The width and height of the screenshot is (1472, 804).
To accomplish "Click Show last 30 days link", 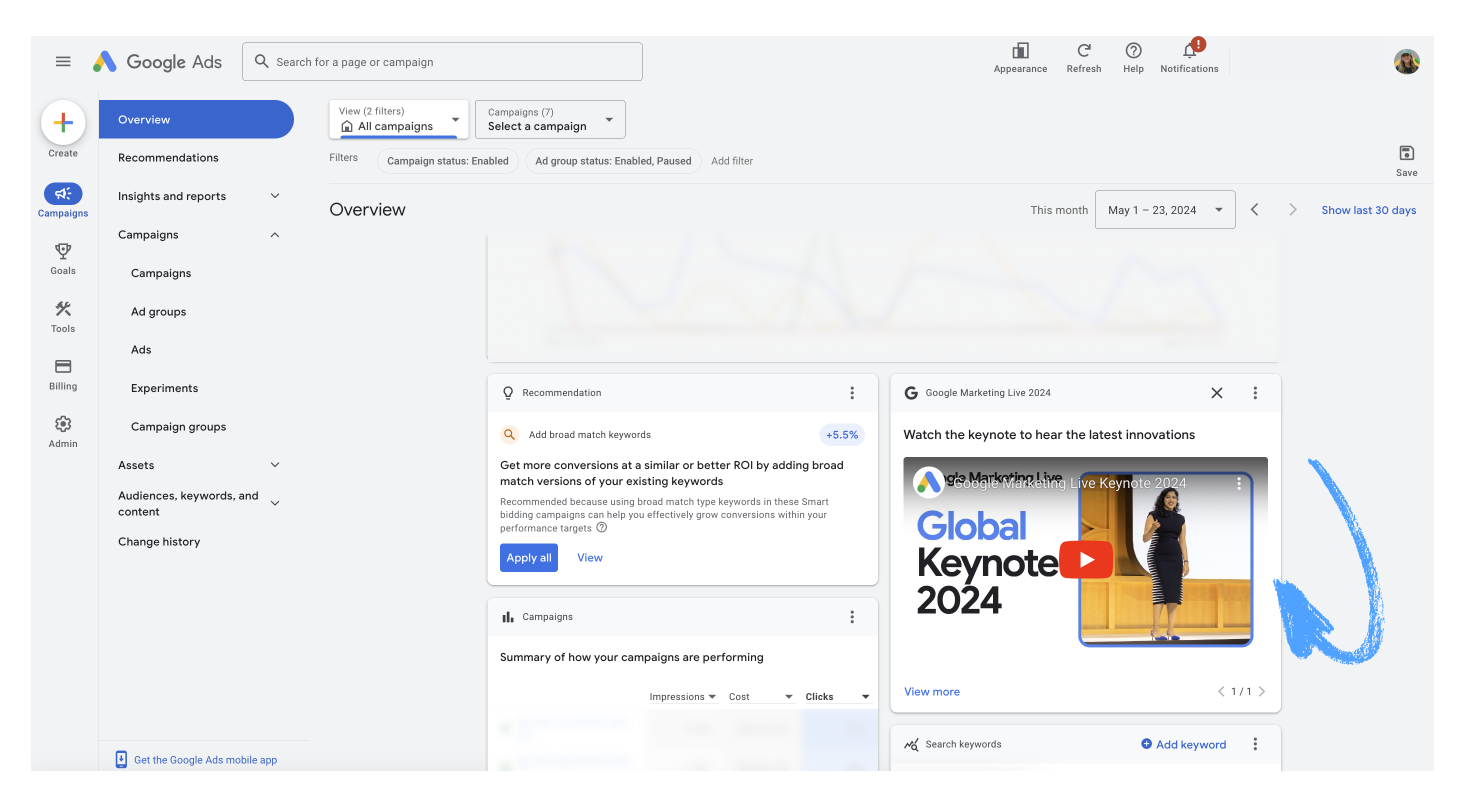I will [x=1369, y=210].
